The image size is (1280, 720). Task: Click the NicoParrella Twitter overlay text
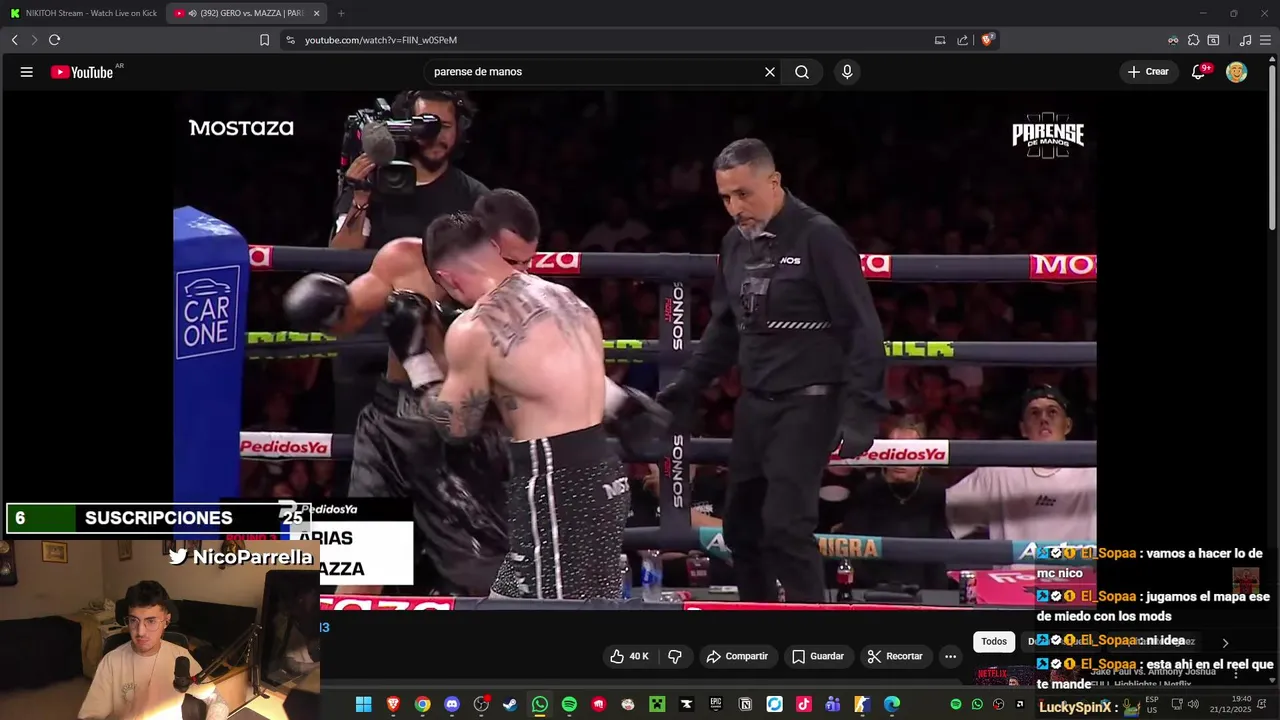[241, 557]
